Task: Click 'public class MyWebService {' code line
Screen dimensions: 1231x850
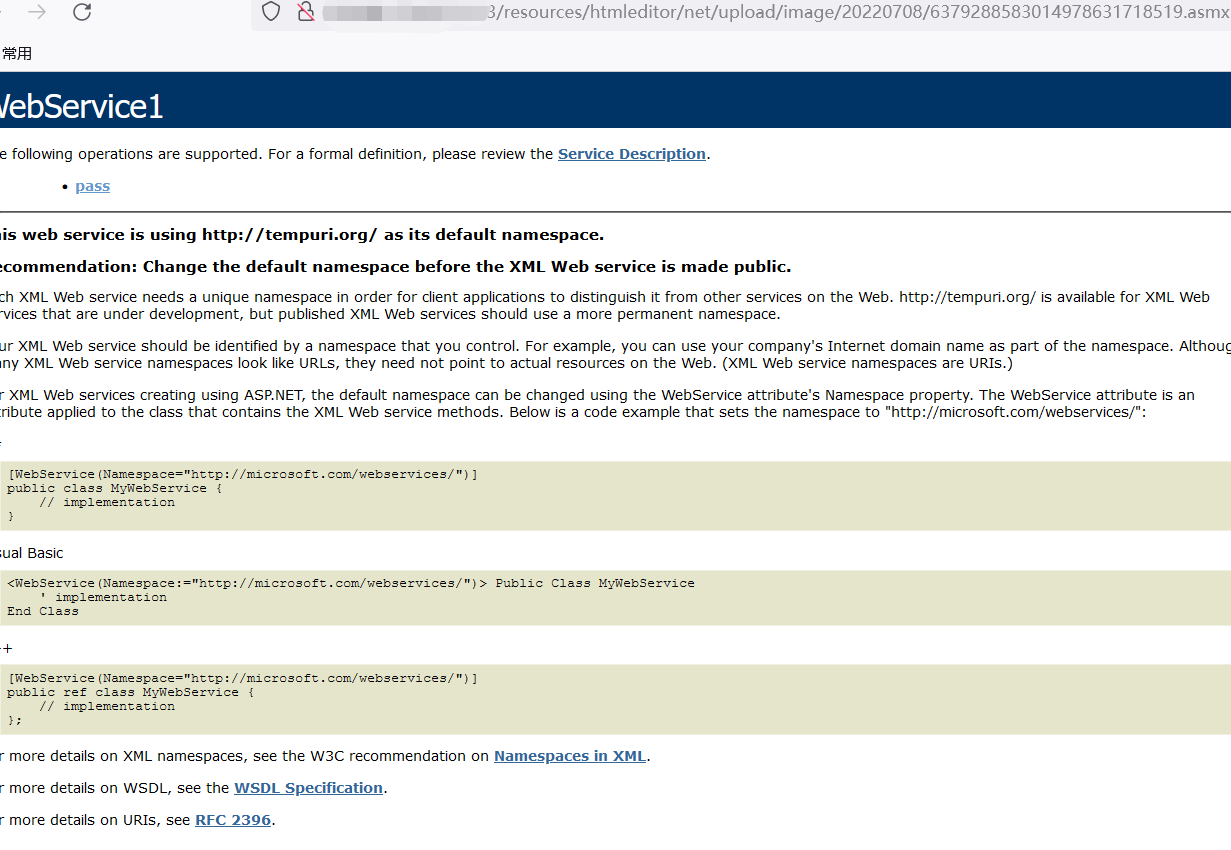Action: click(114, 488)
